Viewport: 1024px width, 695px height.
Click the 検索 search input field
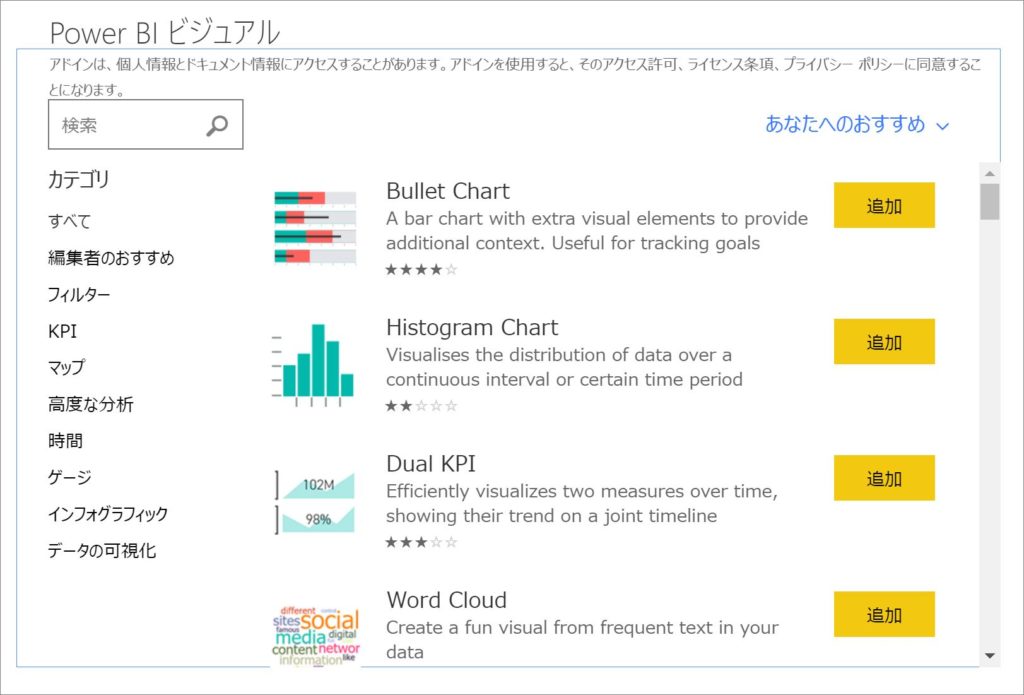point(146,125)
